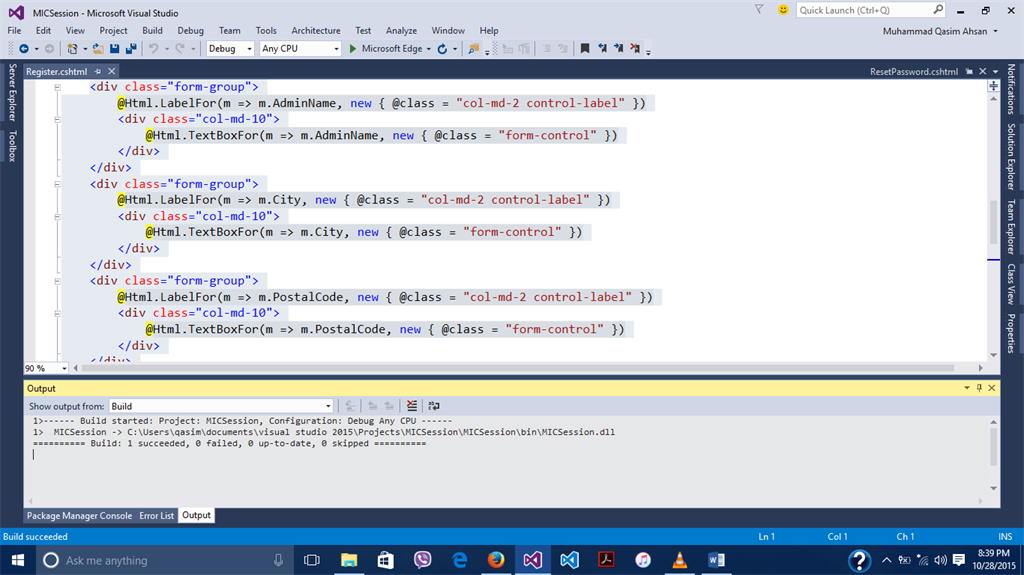Click the notifications flag icon in title bar

(759, 10)
